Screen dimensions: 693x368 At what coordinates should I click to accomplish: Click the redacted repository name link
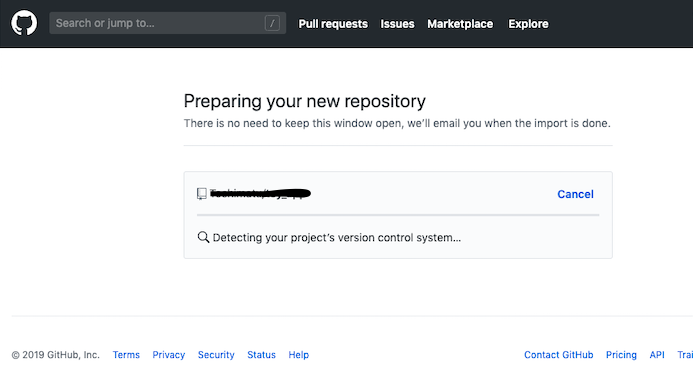point(260,193)
